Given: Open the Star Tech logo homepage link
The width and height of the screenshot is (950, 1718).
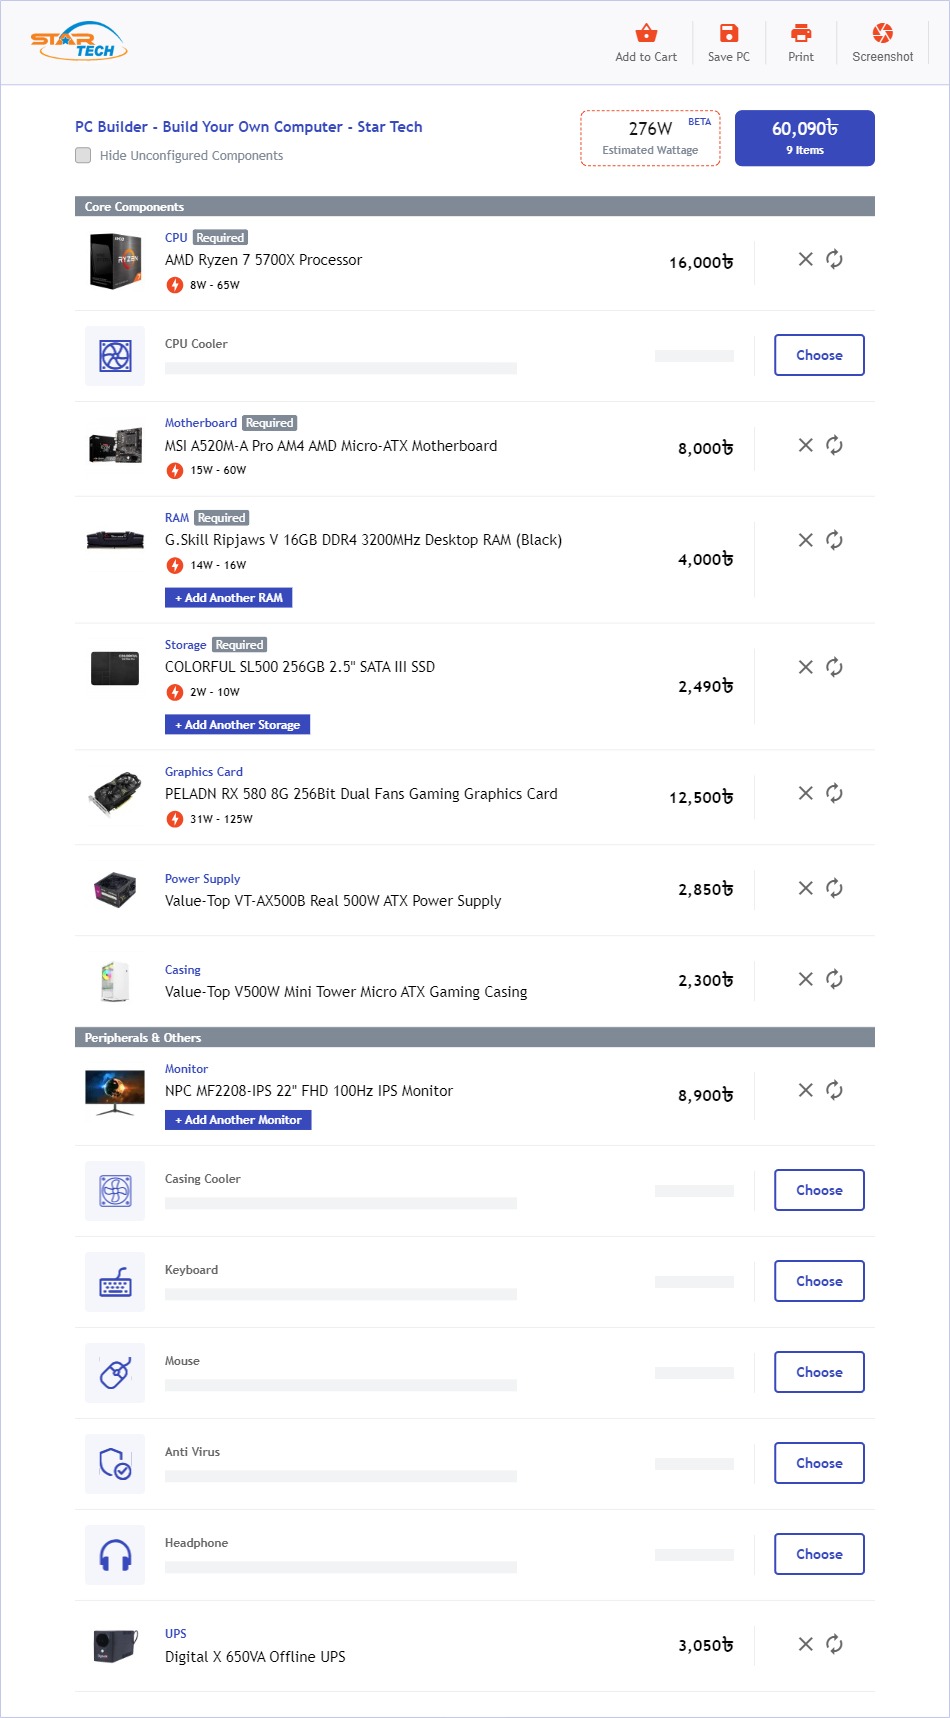Looking at the screenshot, I should point(79,42).
